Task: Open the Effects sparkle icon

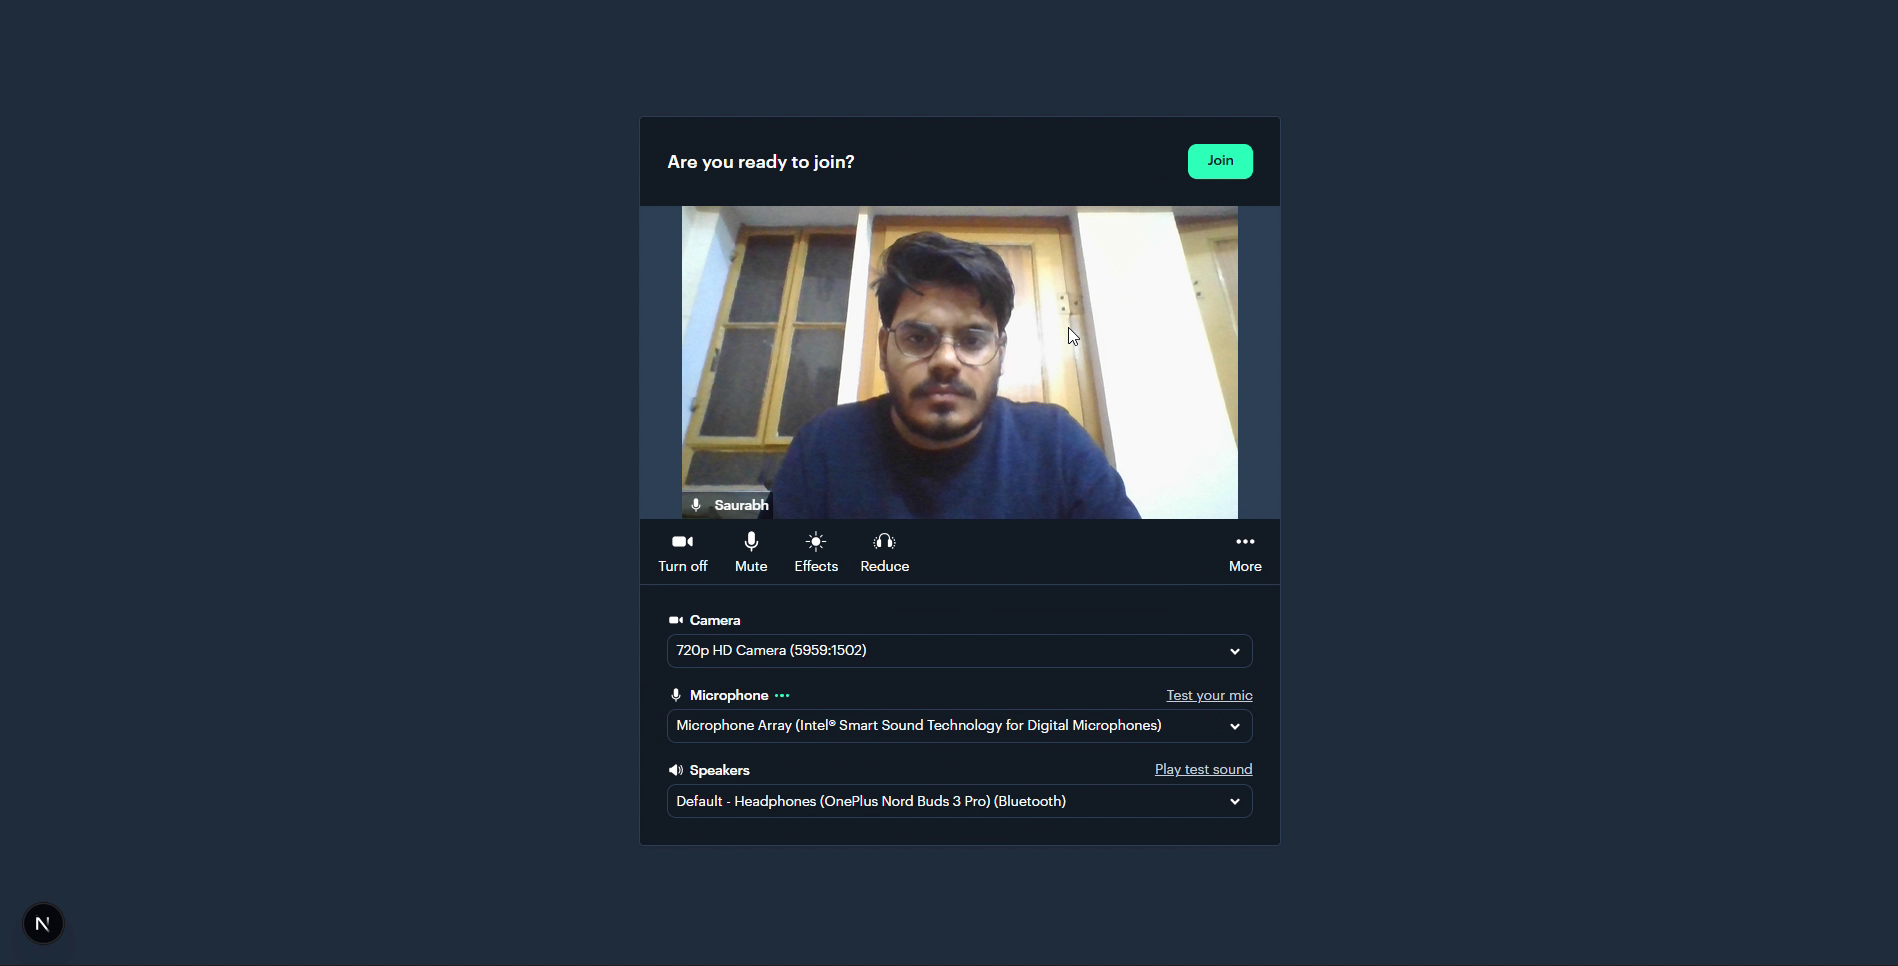Action: pyautogui.click(x=816, y=542)
